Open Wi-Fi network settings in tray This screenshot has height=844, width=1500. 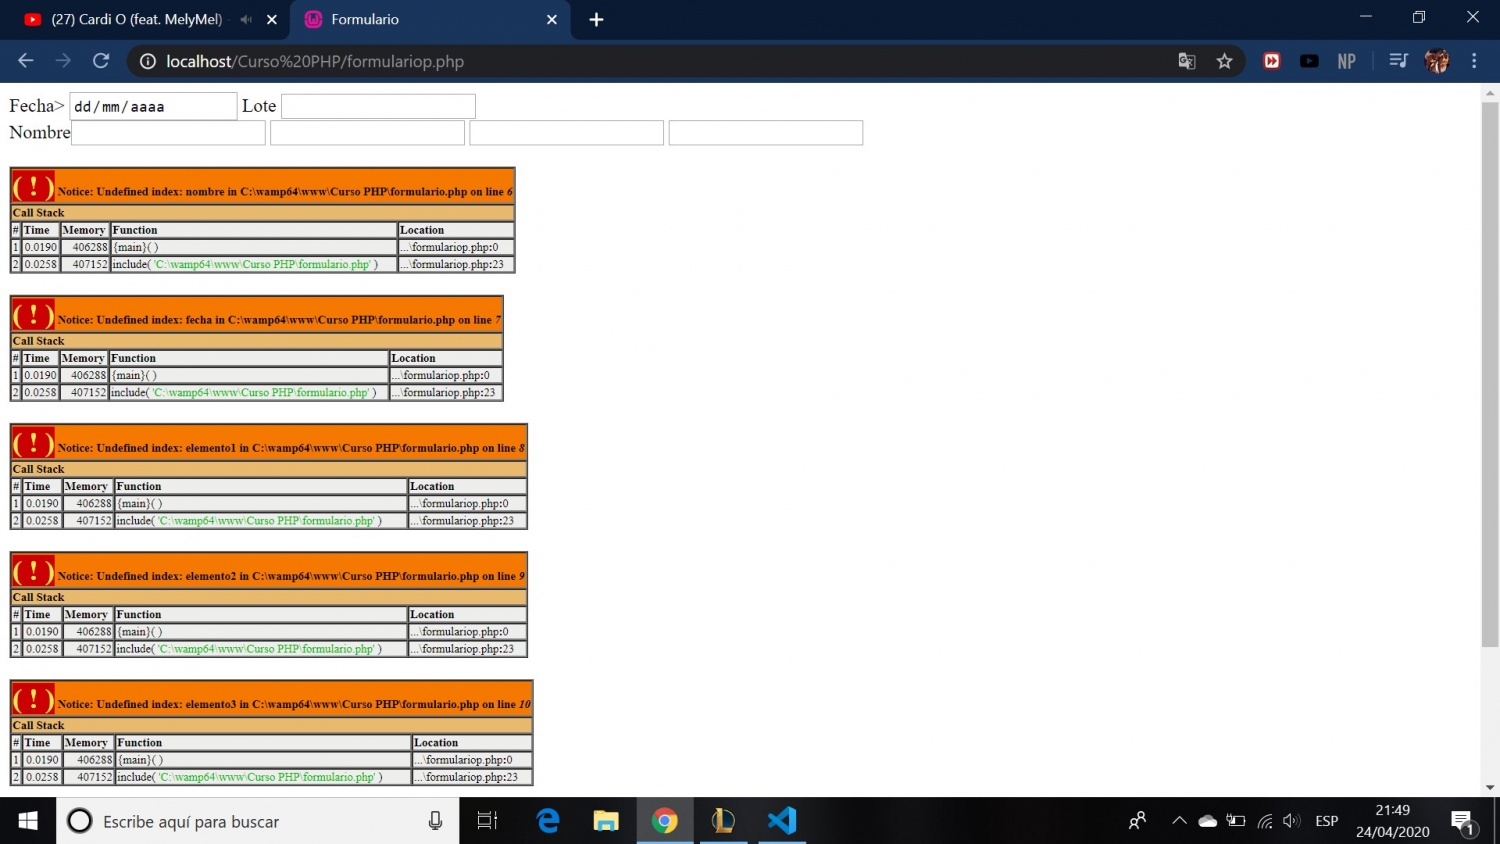[1265, 821]
